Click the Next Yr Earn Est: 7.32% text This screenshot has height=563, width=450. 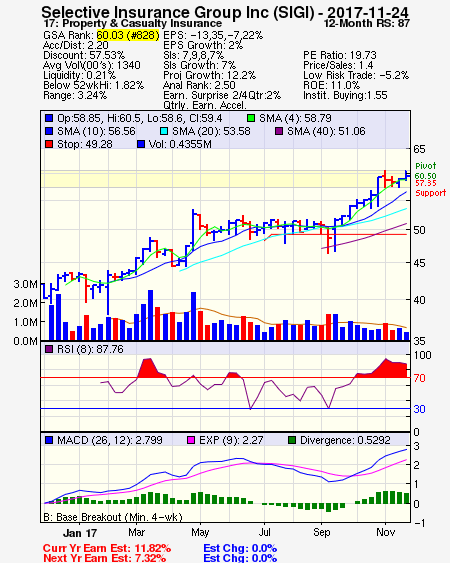pyautogui.click(x=105, y=558)
